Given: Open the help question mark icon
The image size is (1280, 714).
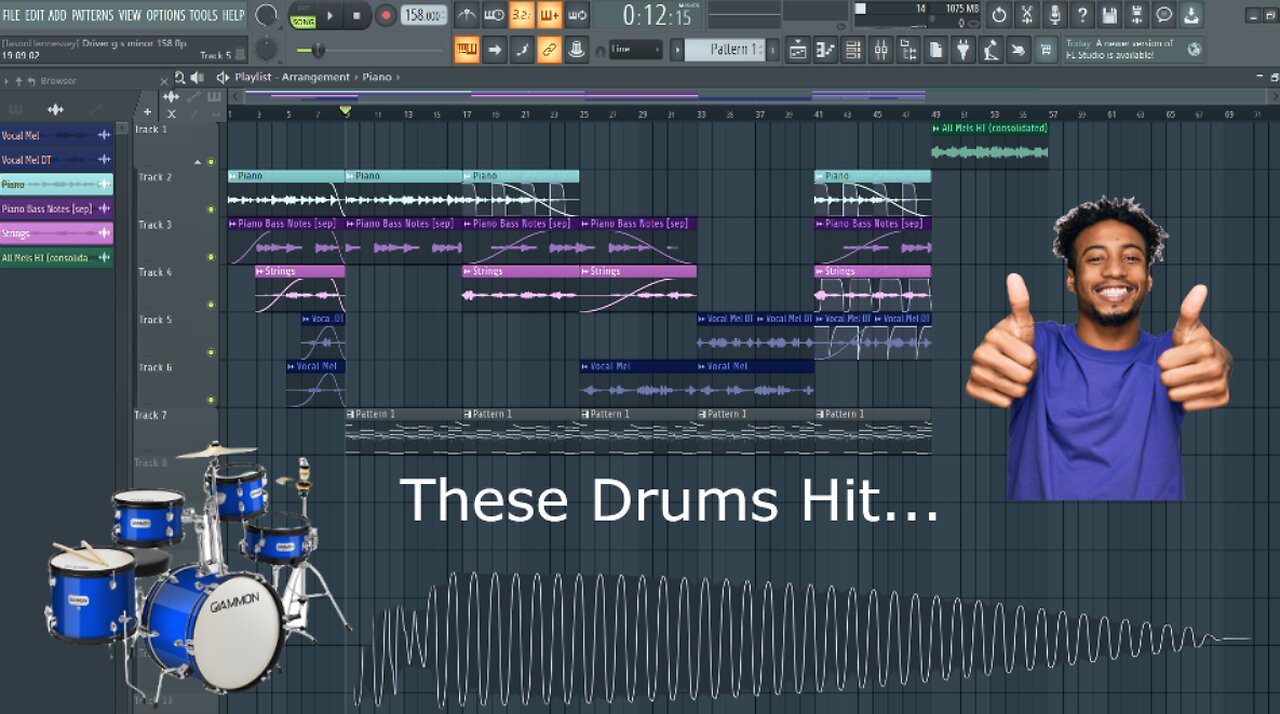Looking at the screenshot, I should click(x=1082, y=15).
